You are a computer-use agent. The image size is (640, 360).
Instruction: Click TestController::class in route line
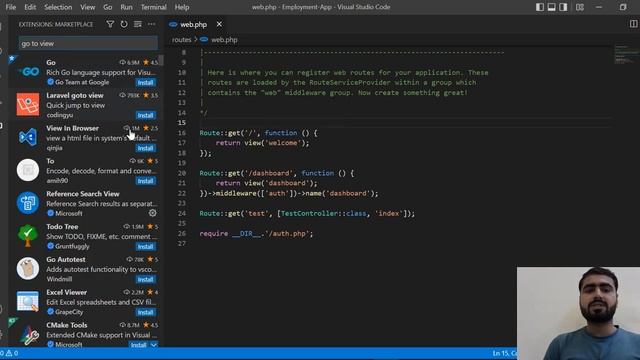[x=323, y=213]
